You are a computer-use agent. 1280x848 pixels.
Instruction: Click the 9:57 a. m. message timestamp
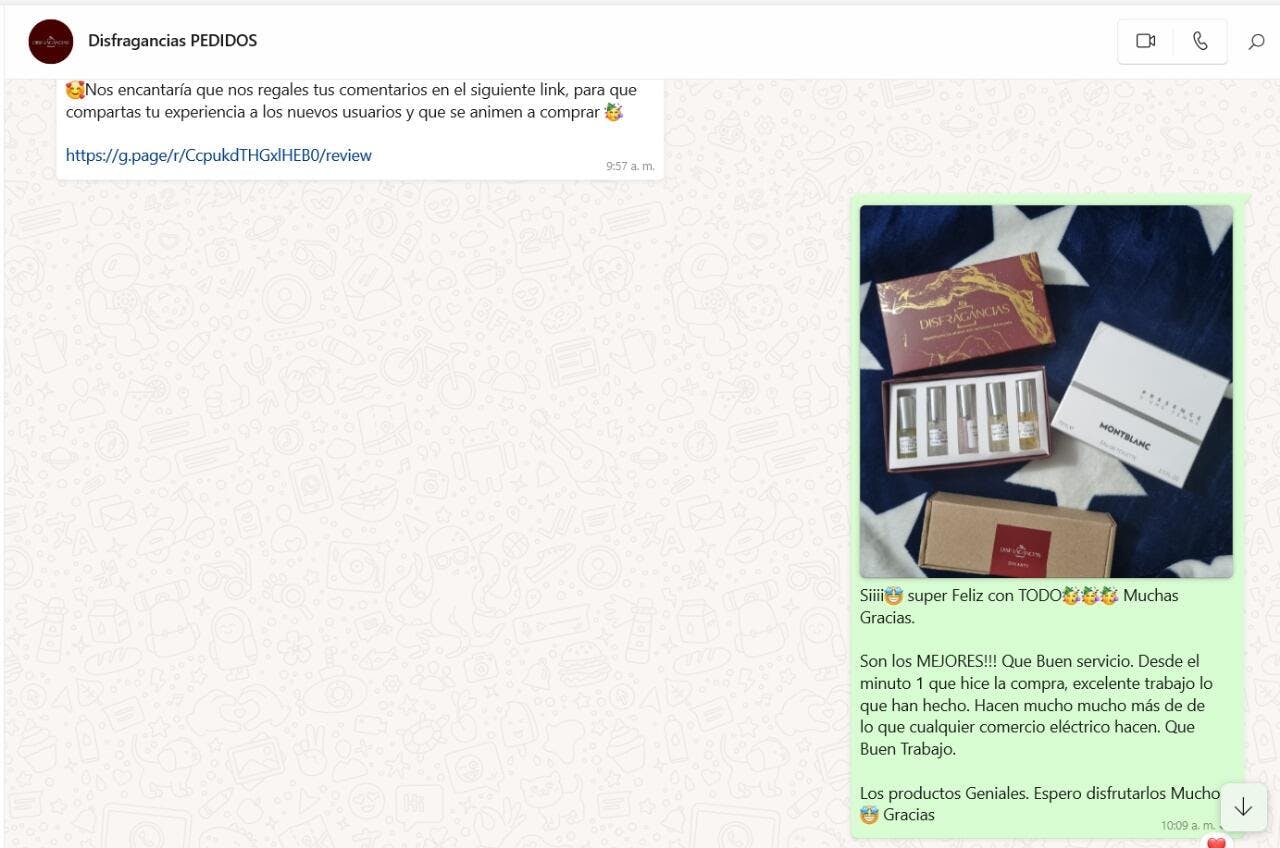click(x=630, y=166)
